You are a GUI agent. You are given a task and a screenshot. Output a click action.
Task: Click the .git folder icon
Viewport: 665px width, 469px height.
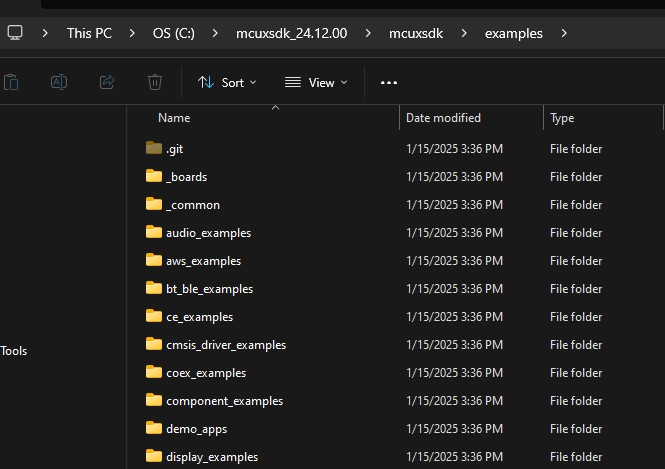coord(154,148)
